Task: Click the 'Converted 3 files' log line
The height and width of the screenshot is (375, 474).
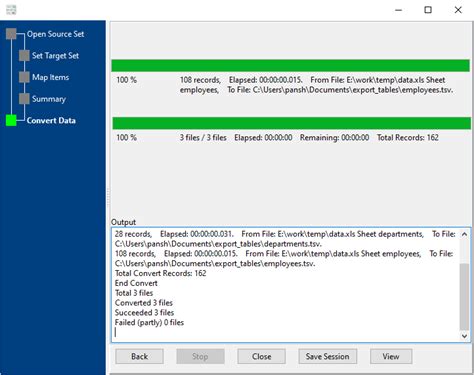Action: pyautogui.click(x=144, y=303)
